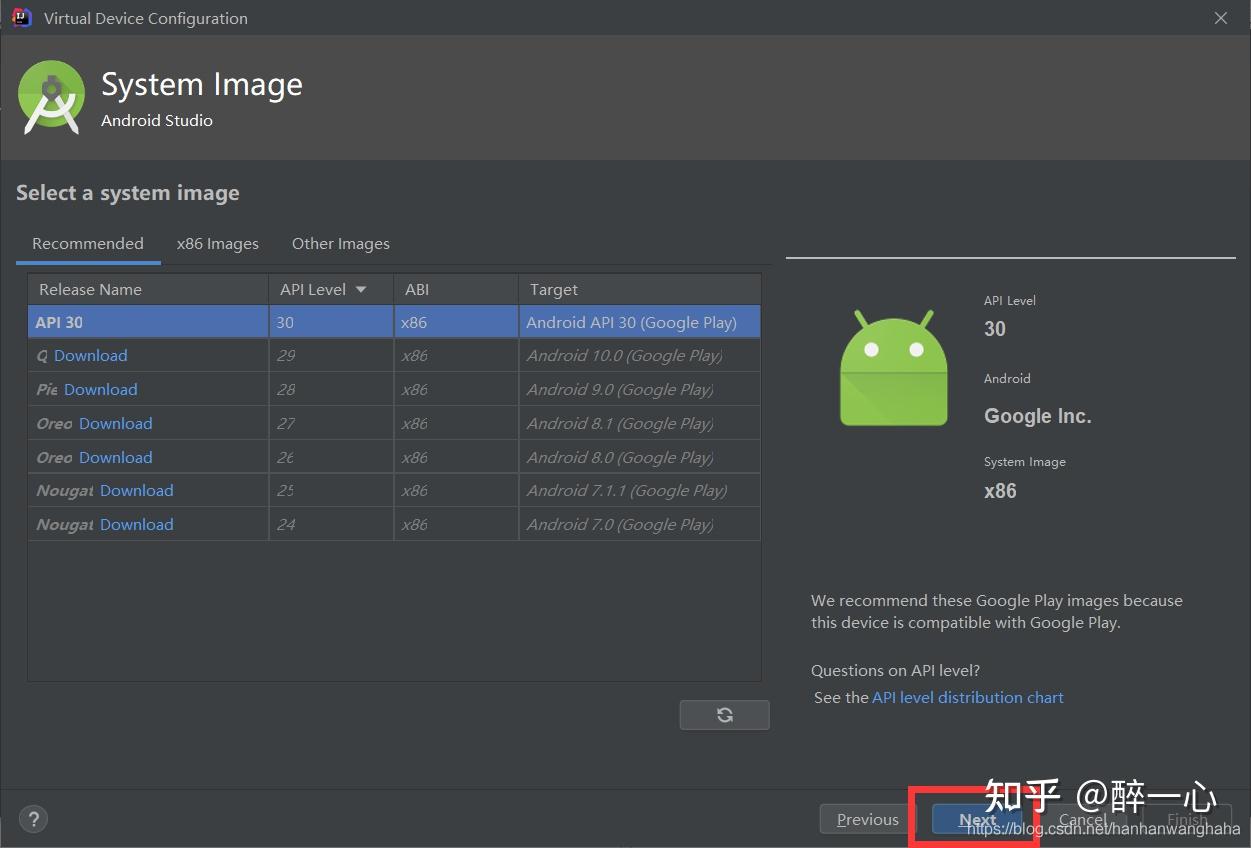Download the Q system image
This screenshot has width=1251, height=848.
coord(89,355)
